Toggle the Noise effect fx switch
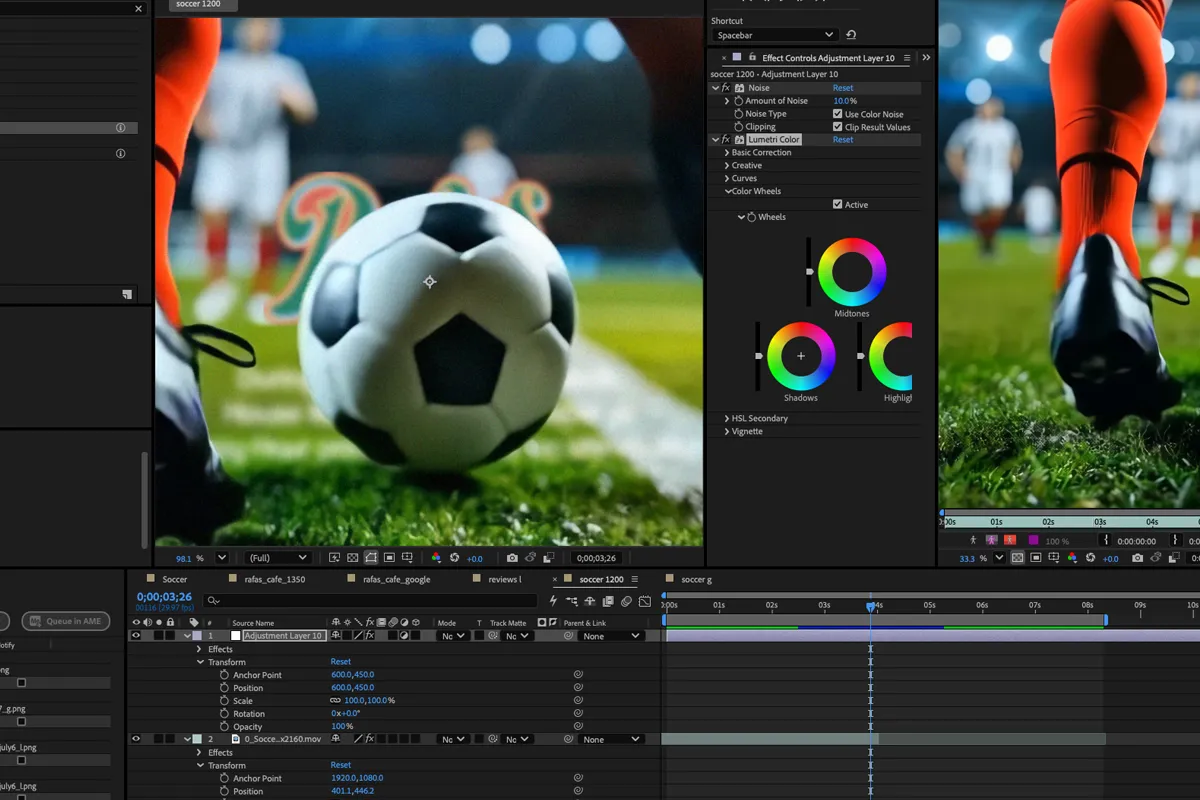This screenshot has width=1200, height=800. 726,88
